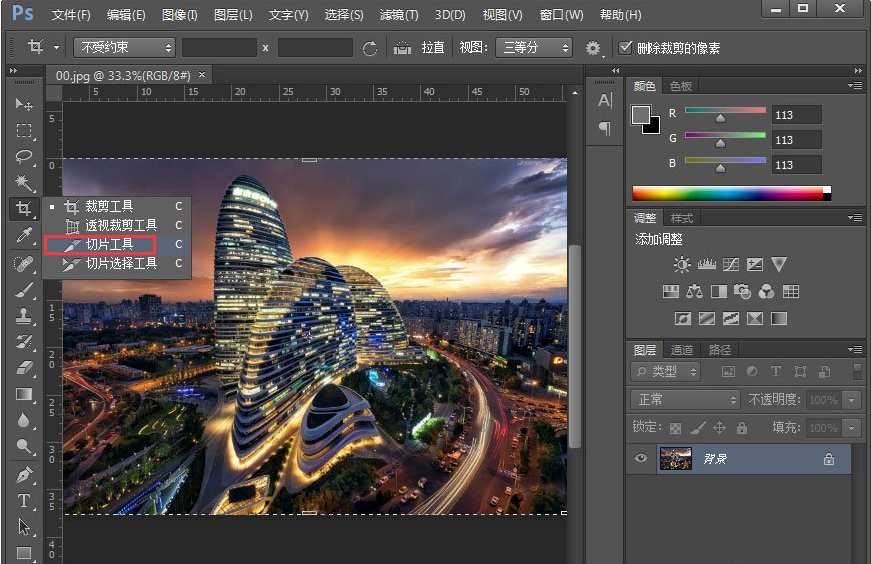Choose the Perspective Crop tool entry
Image resolution: width=871 pixels, height=564 pixels.
click(120, 225)
